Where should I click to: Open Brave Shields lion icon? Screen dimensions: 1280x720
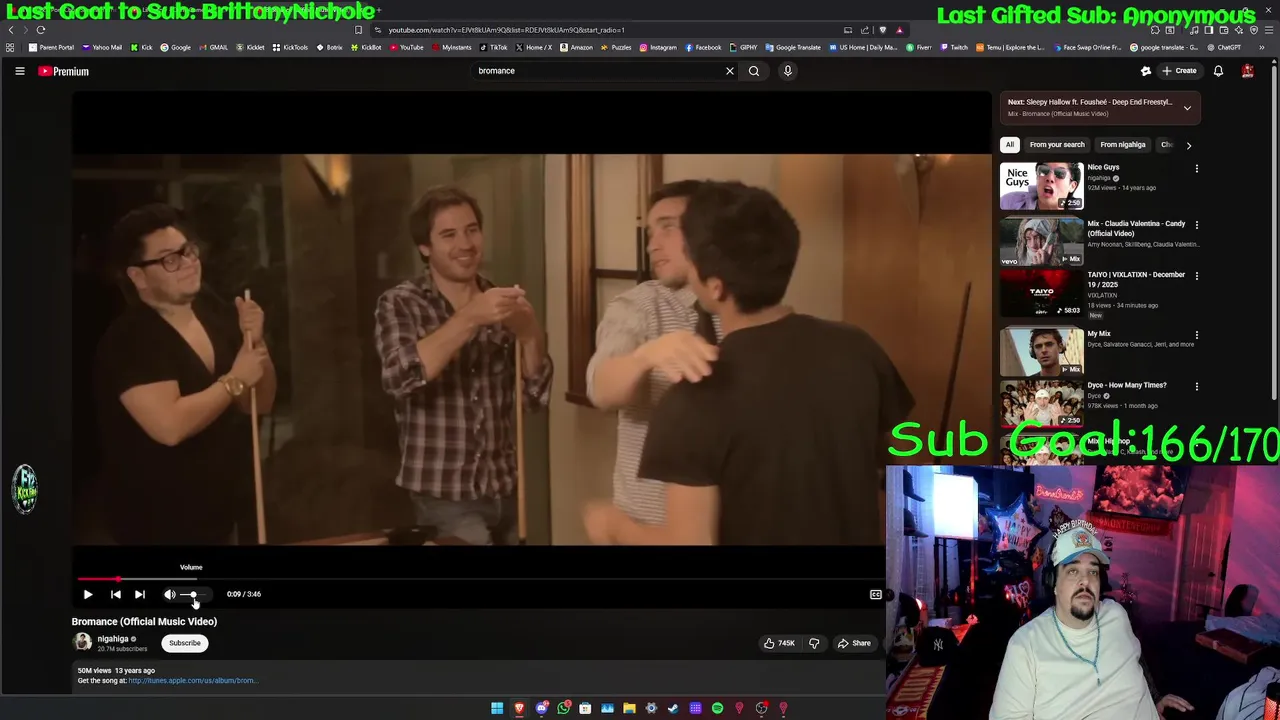tap(883, 30)
